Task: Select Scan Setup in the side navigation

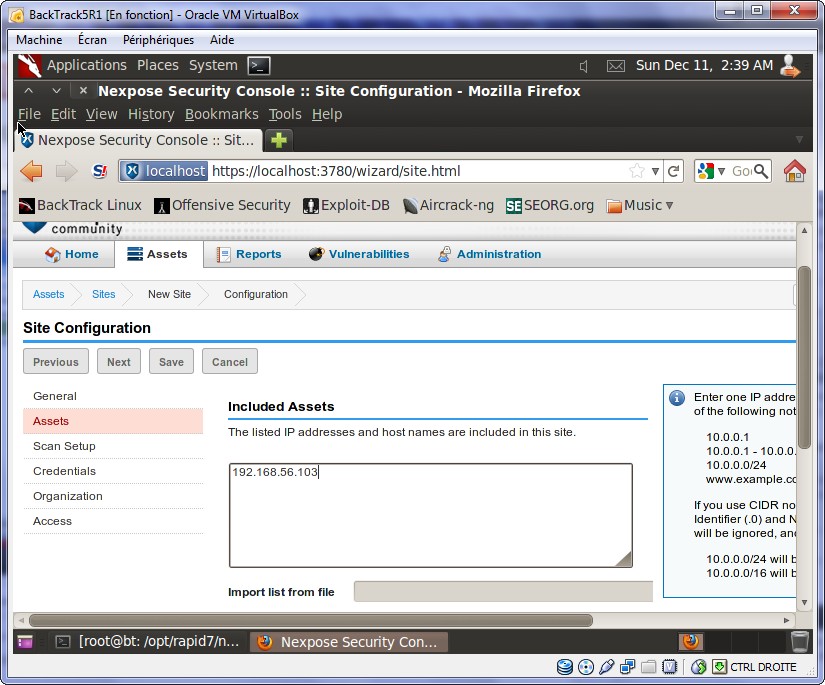Action: 113,446
